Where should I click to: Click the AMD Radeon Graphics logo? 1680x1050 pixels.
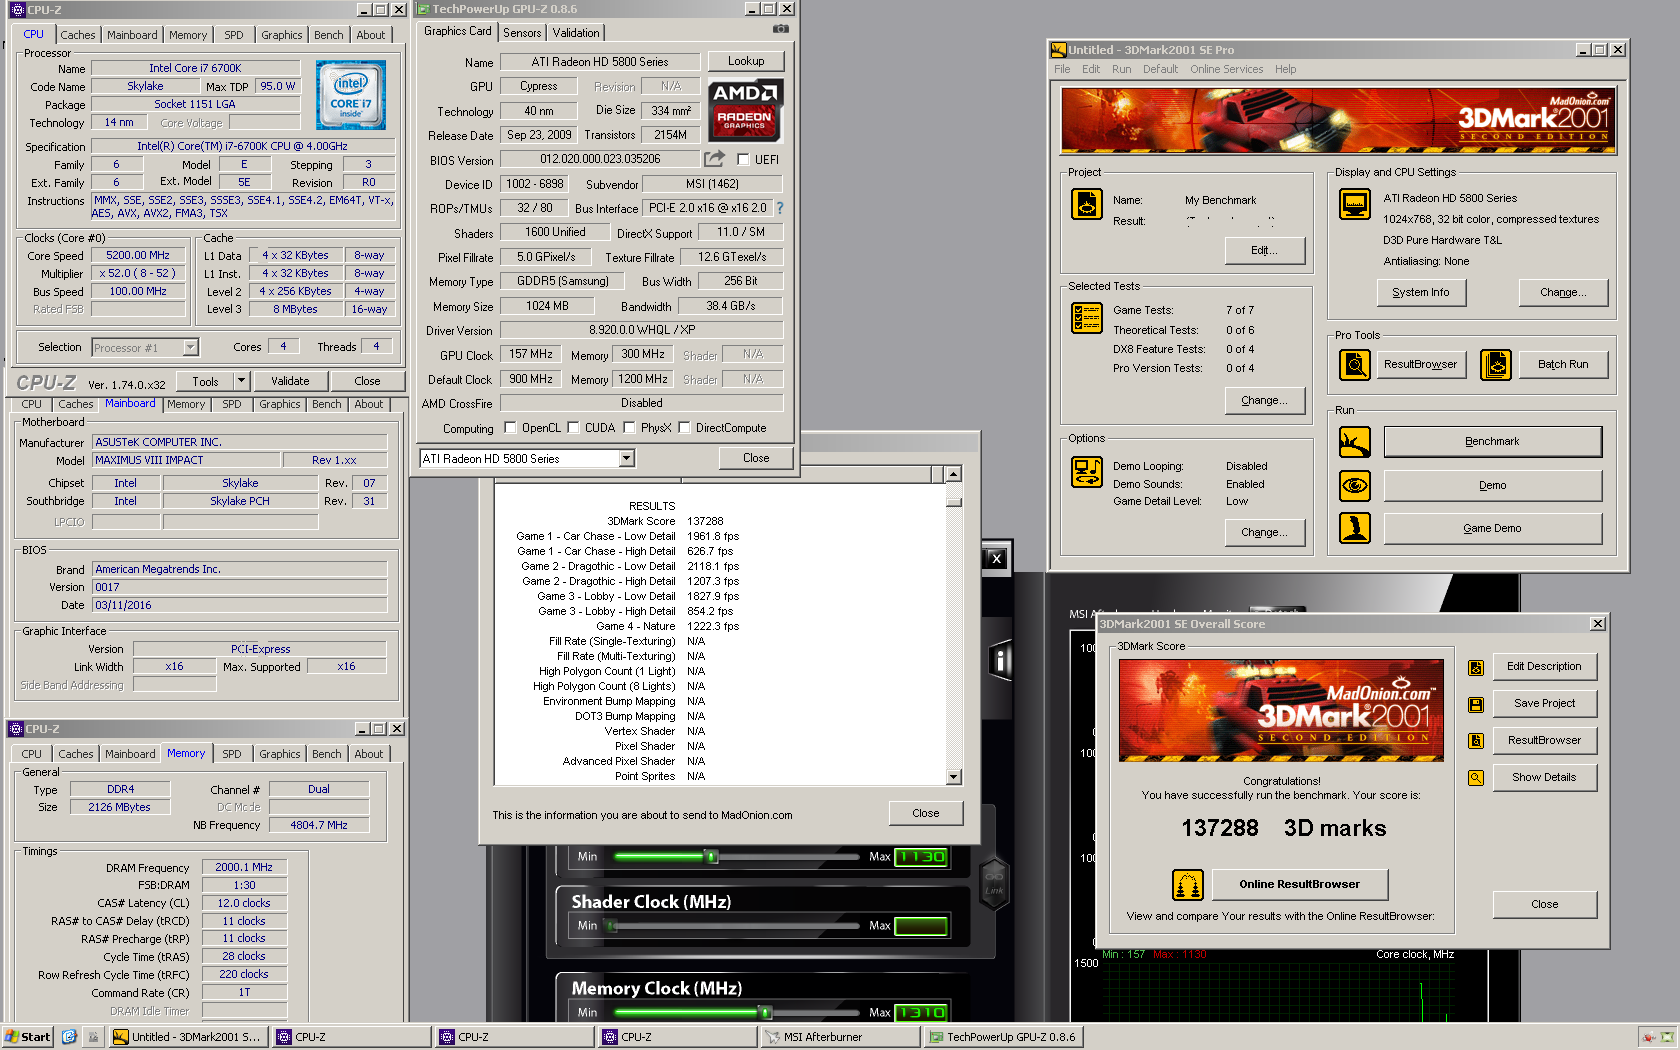[x=746, y=111]
